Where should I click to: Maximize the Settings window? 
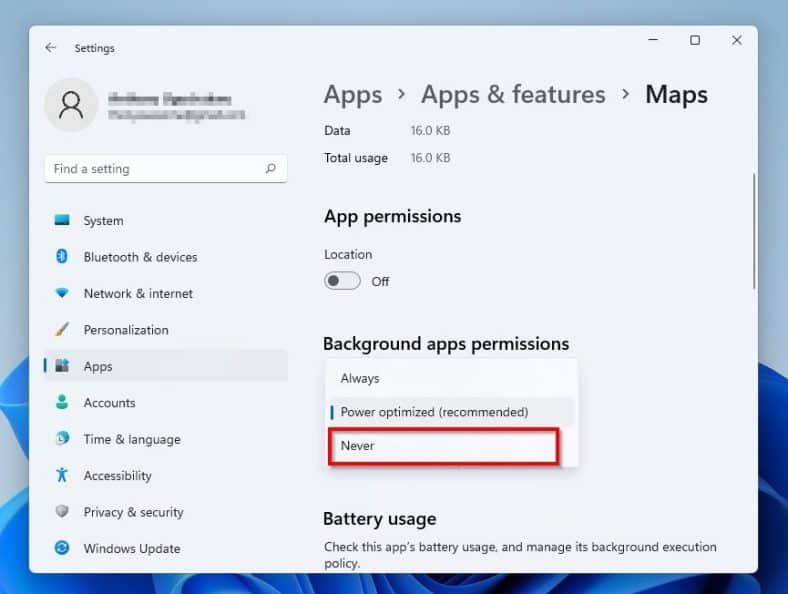(x=695, y=40)
